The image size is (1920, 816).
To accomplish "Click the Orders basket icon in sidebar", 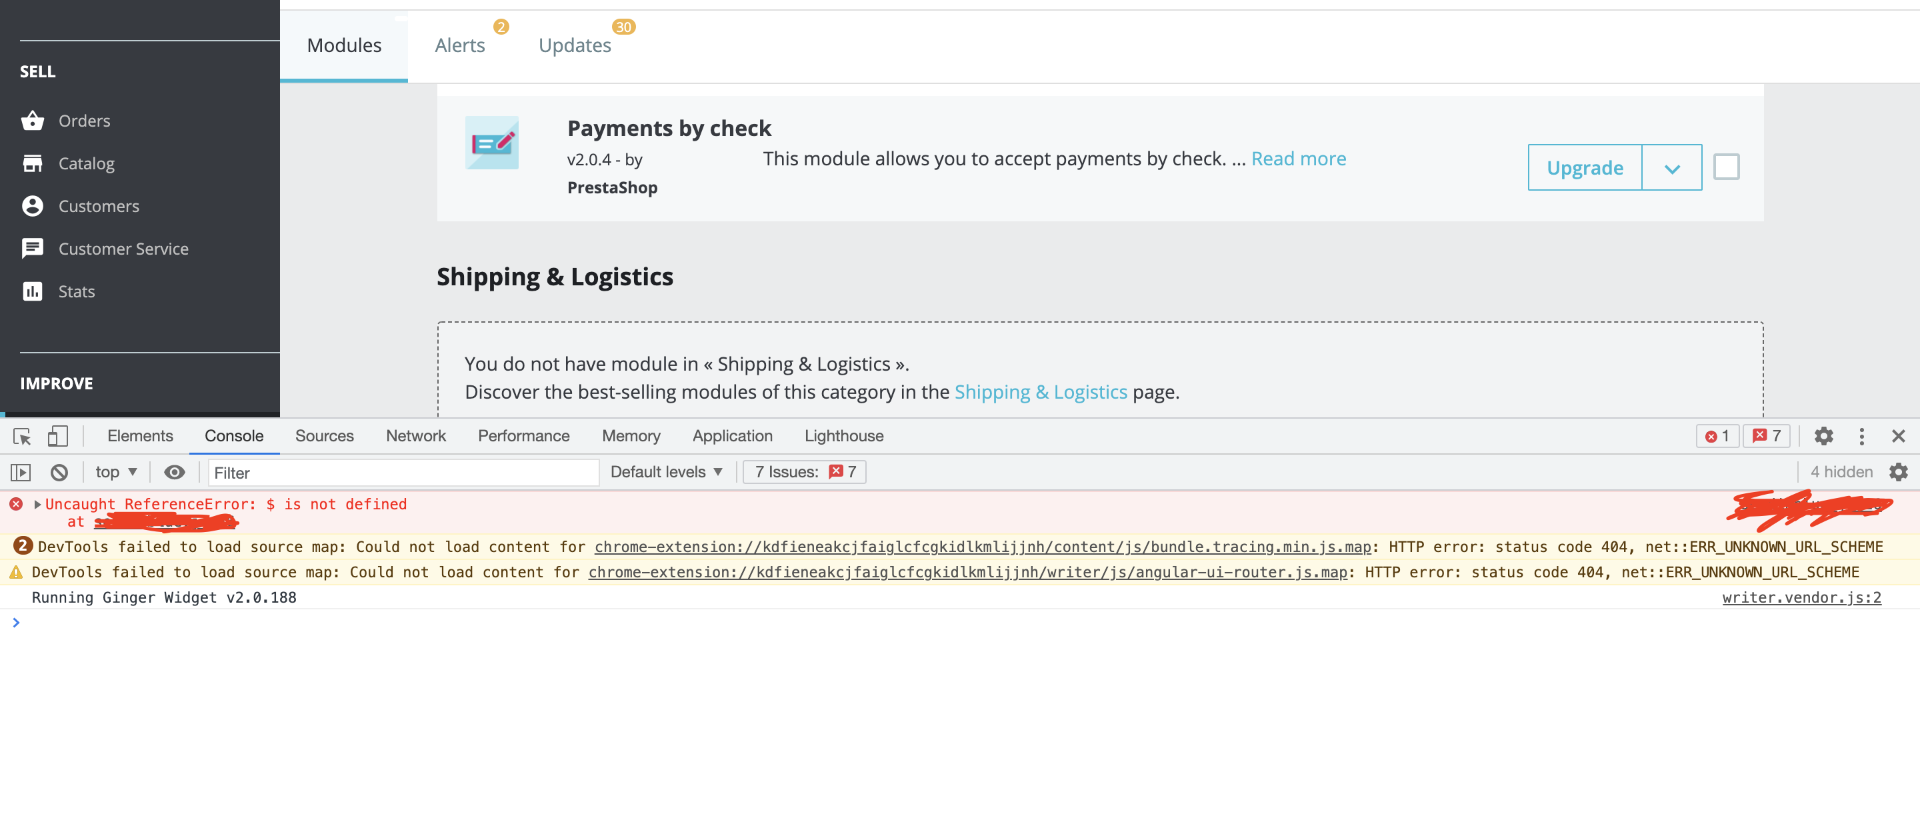I will pos(33,121).
